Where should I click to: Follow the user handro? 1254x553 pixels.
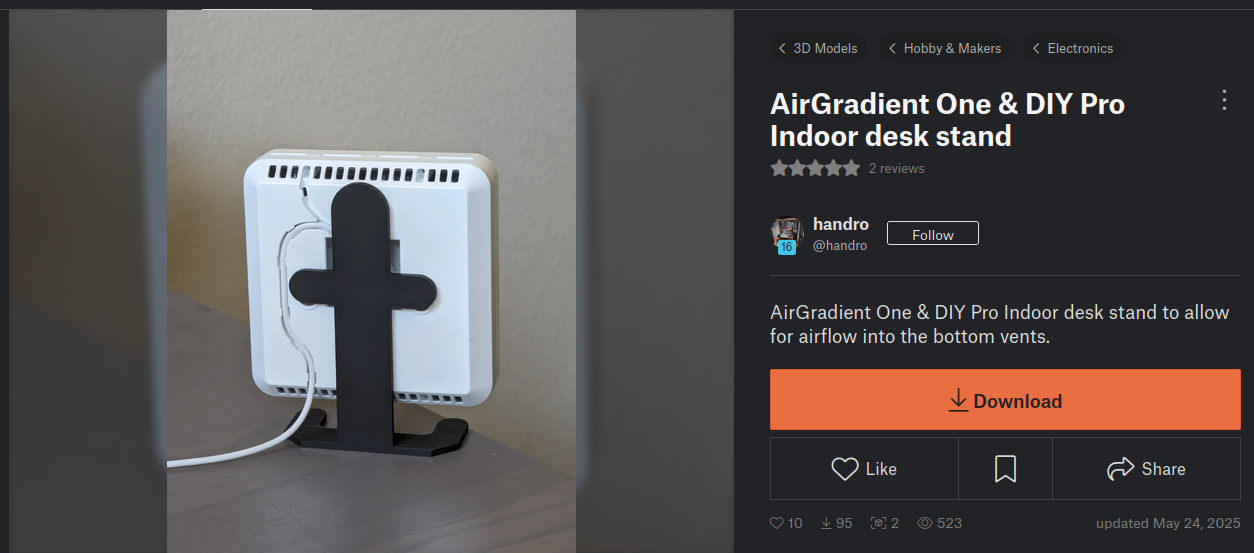coord(932,234)
